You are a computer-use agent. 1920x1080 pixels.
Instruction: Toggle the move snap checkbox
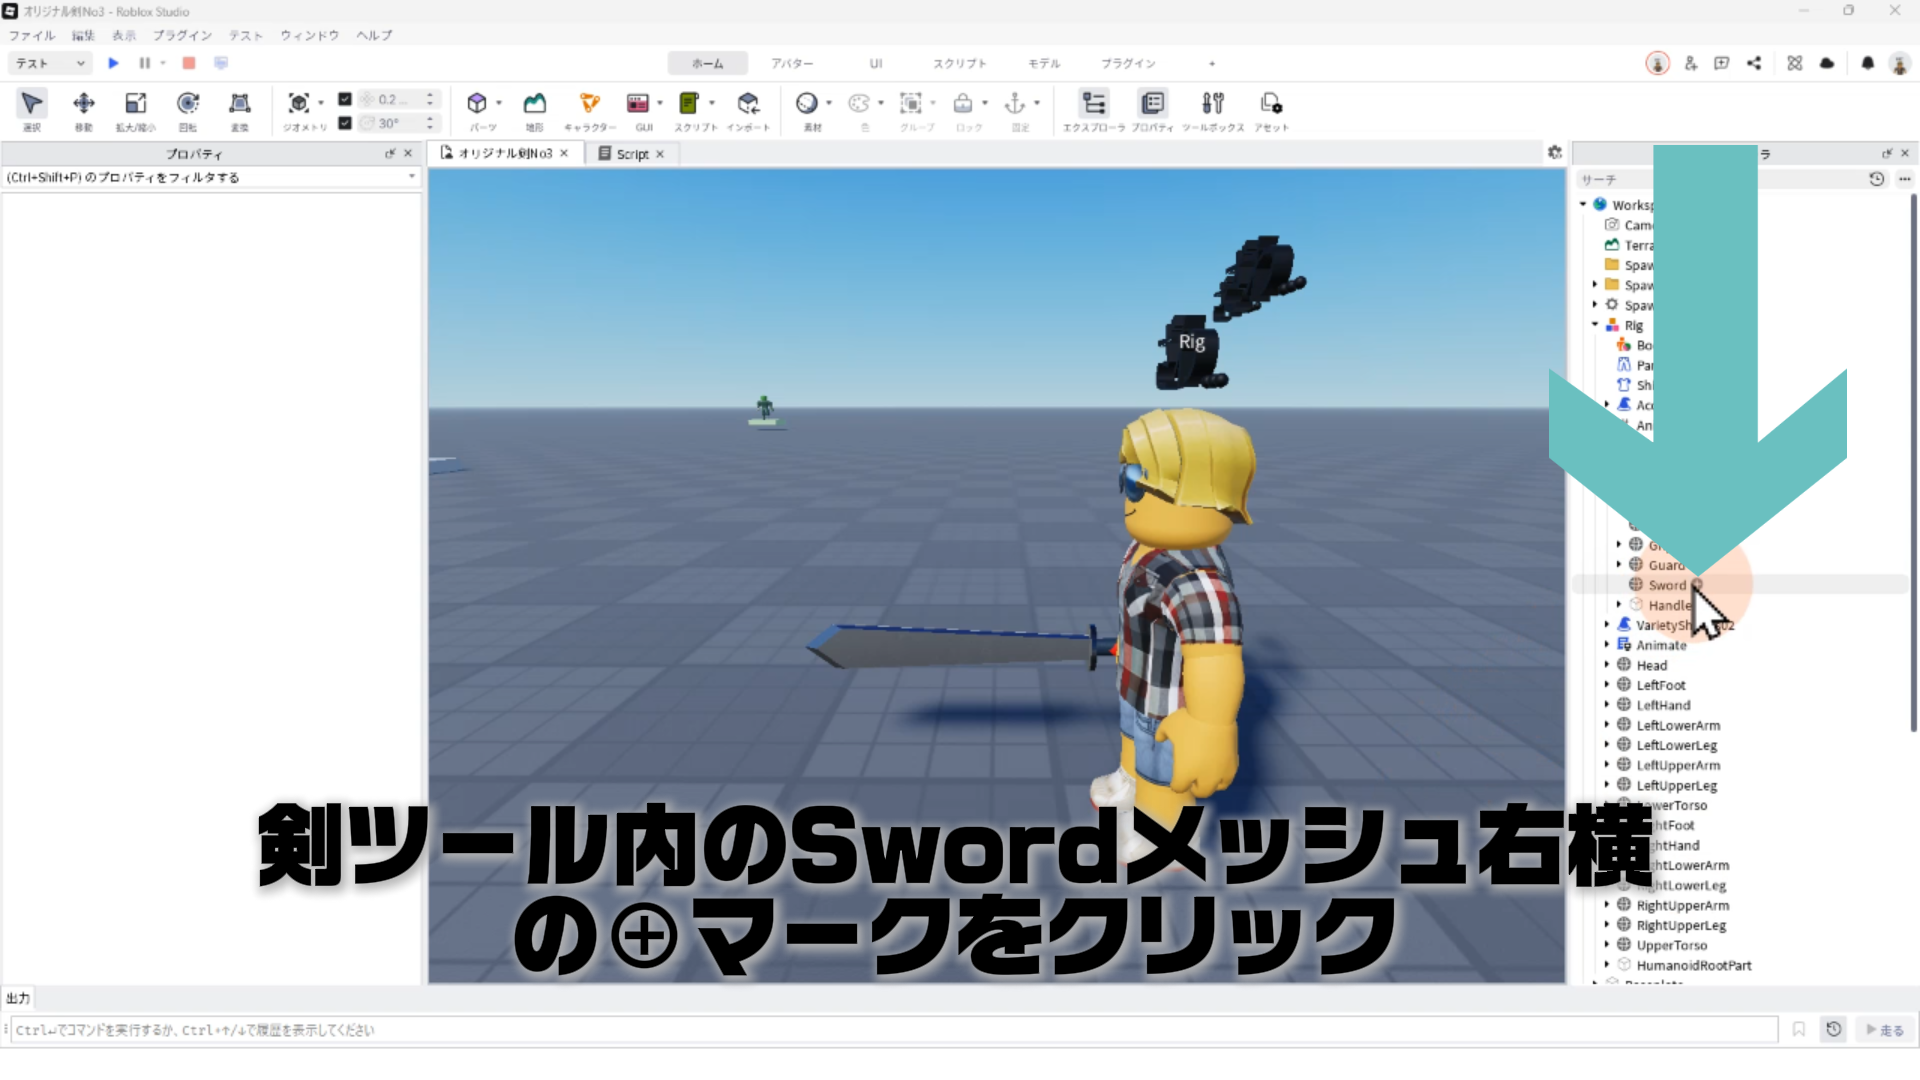coord(345,99)
